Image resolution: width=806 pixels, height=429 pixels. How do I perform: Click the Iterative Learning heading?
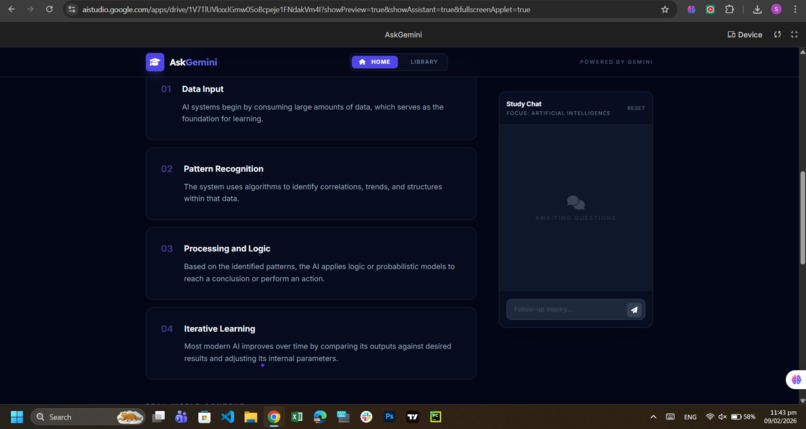(x=219, y=329)
